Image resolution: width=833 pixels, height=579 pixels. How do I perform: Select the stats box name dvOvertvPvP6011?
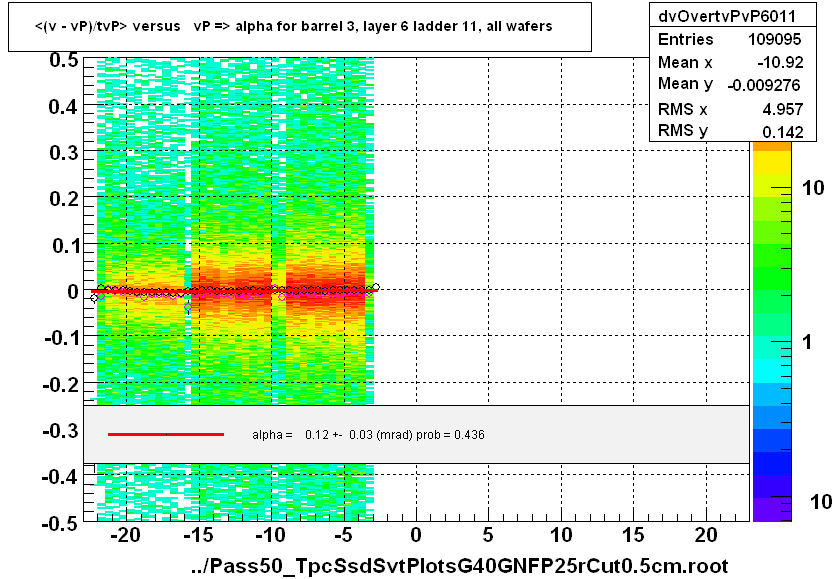click(727, 16)
